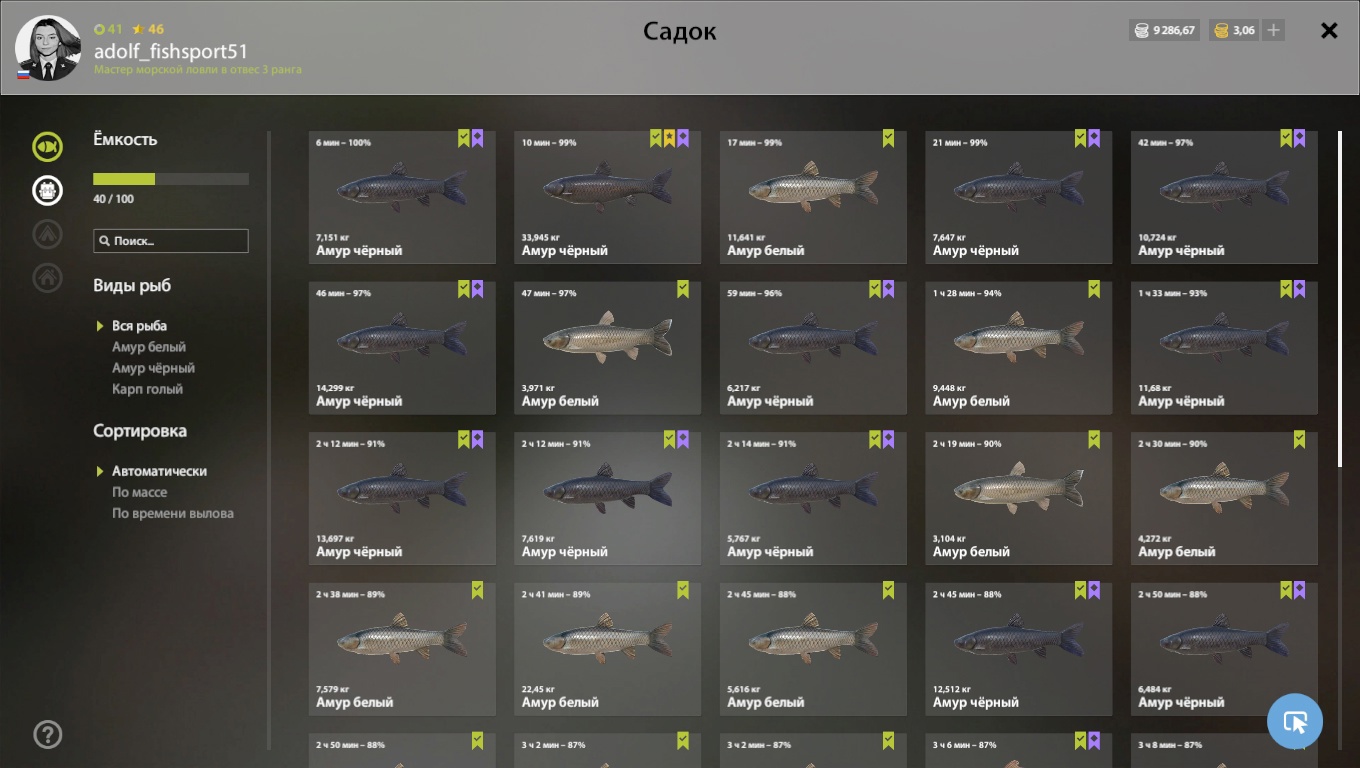The height and width of the screenshot is (768, 1360).
Task: Toggle green mark on 11,641 kg Амур белый
Action: (x=888, y=138)
